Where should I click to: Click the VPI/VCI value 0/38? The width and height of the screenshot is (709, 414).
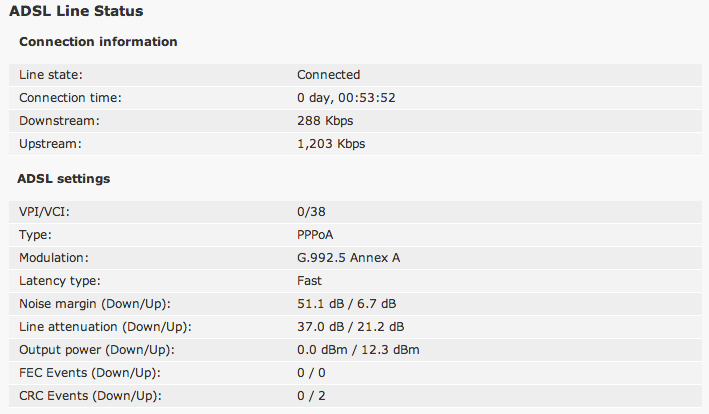[311, 212]
